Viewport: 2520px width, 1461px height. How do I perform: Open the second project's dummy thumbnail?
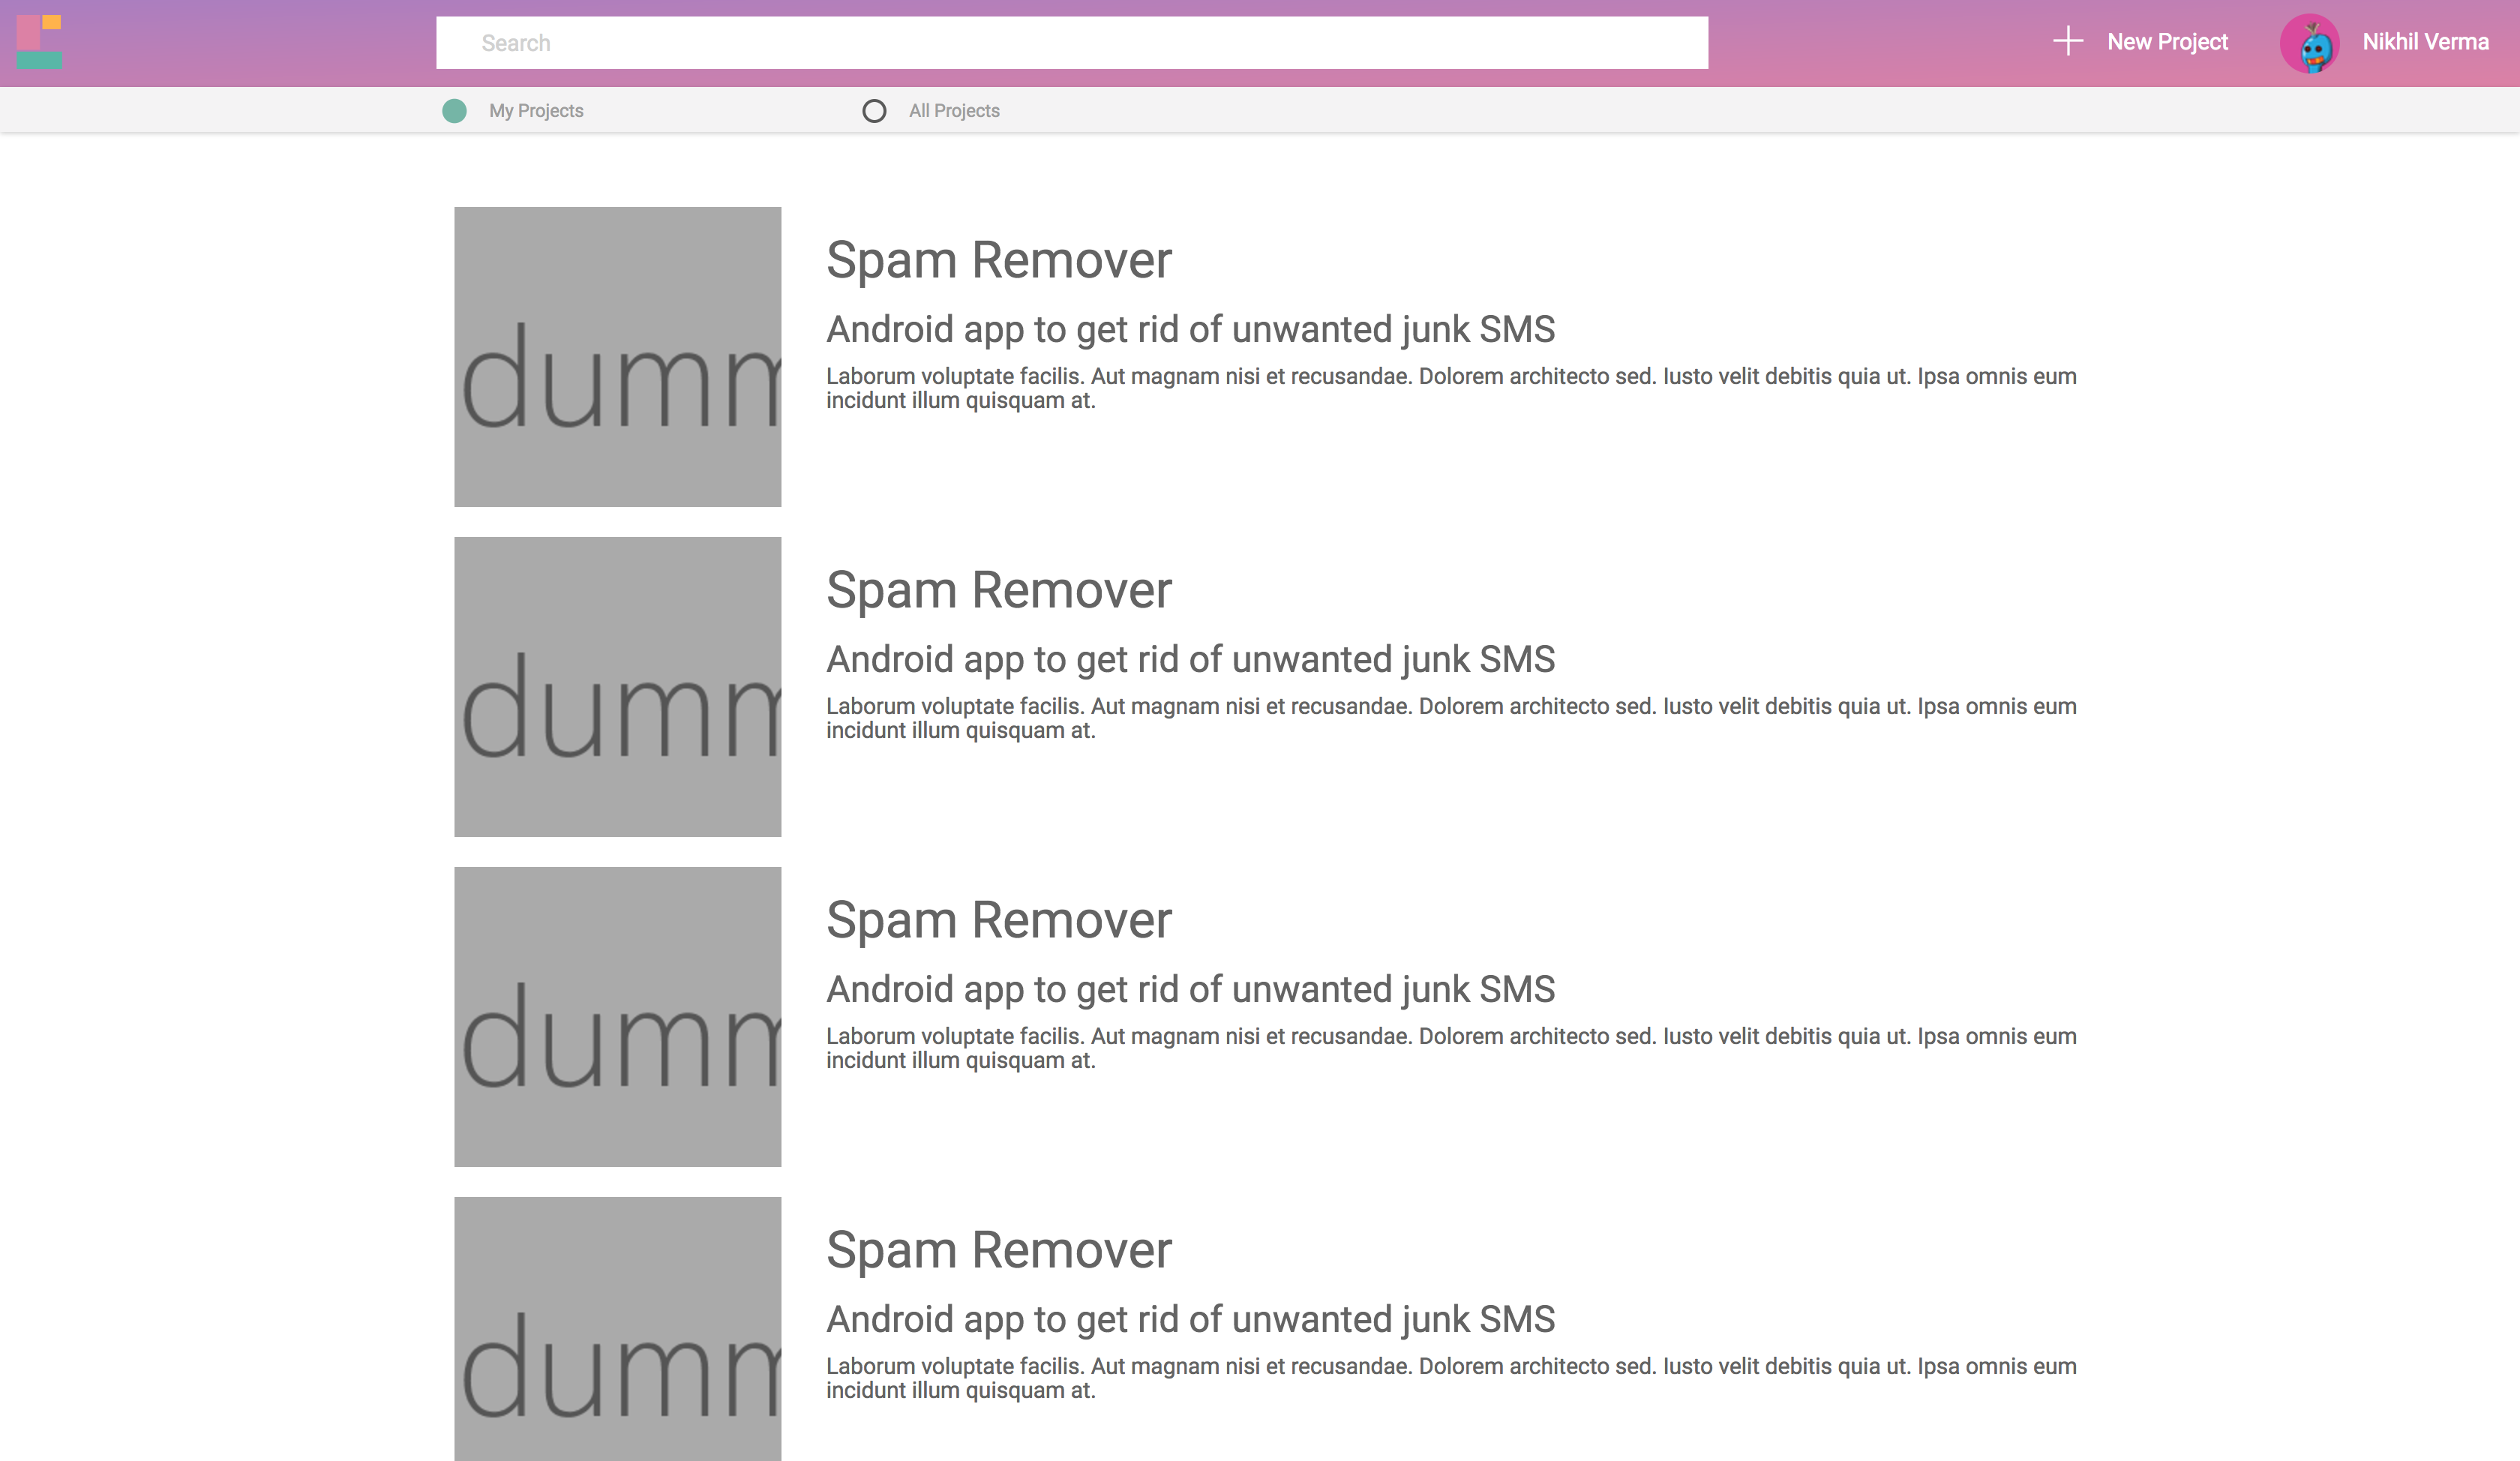click(x=617, y=687)
